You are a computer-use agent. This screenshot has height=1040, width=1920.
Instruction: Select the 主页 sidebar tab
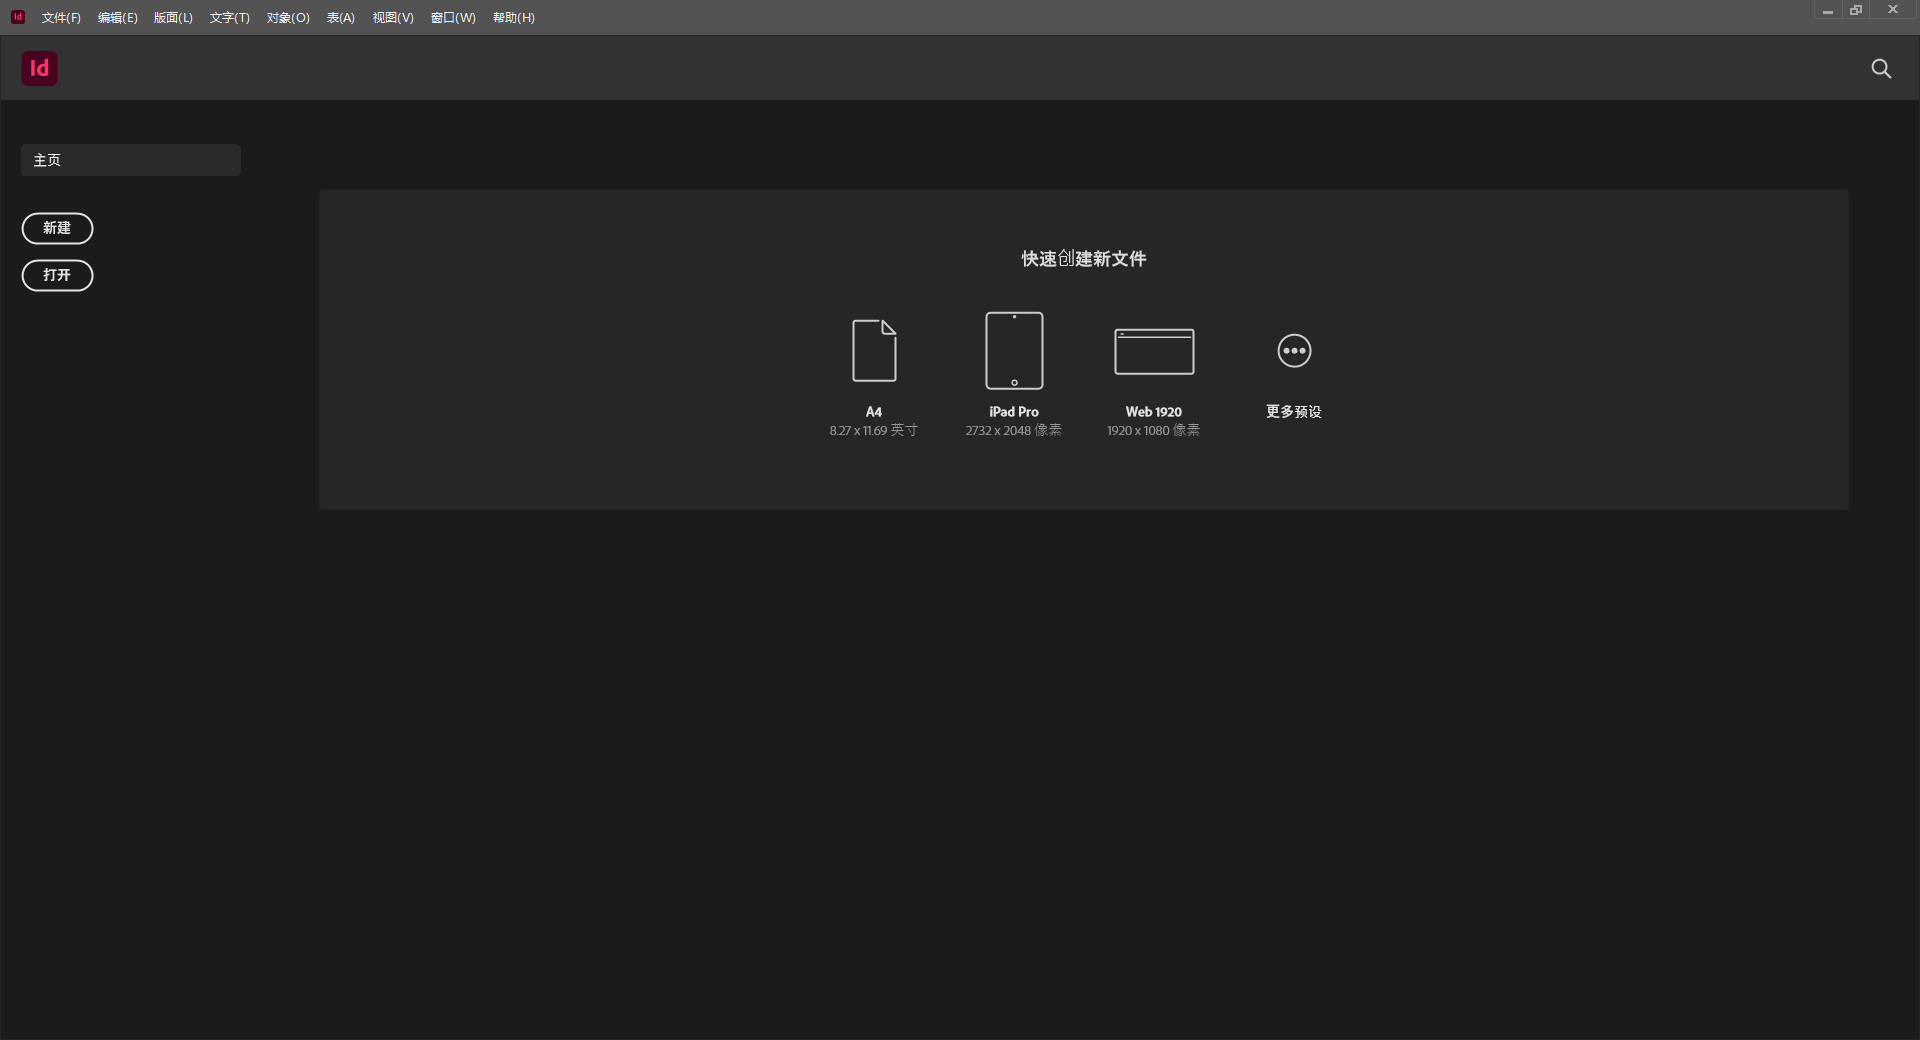point(131,160)
